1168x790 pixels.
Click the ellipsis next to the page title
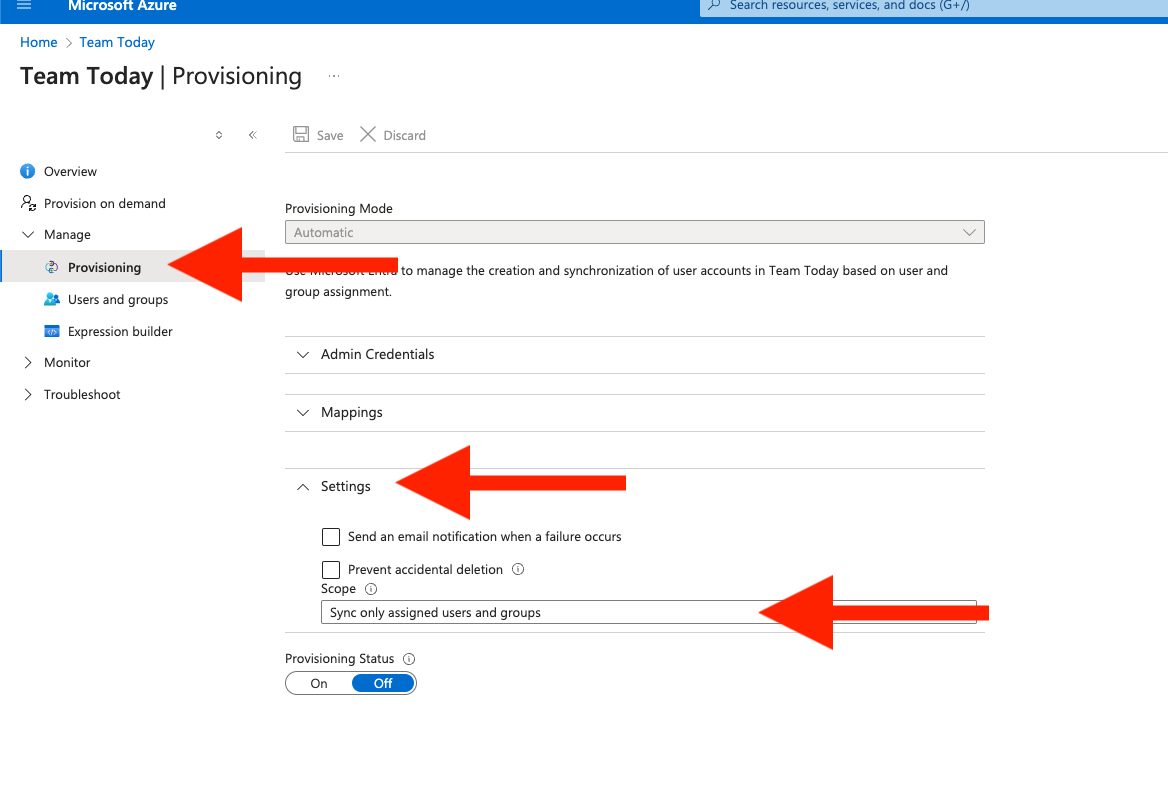pos(334,76)
